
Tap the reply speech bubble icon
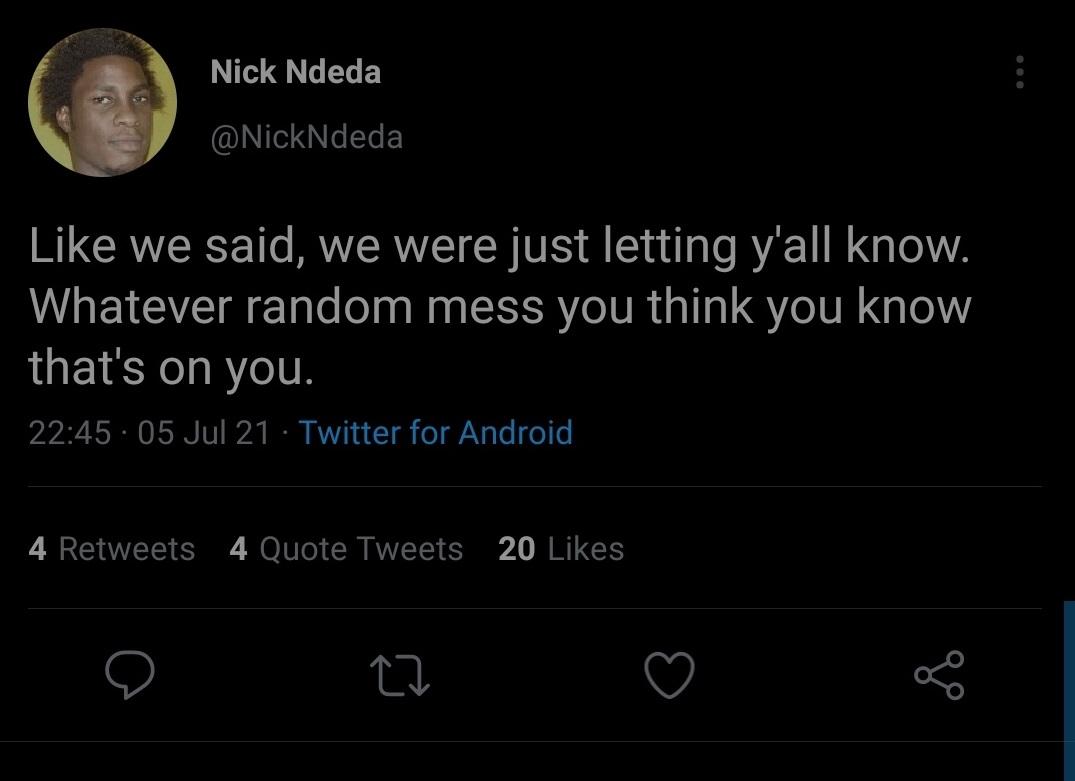tap(130, 674)
